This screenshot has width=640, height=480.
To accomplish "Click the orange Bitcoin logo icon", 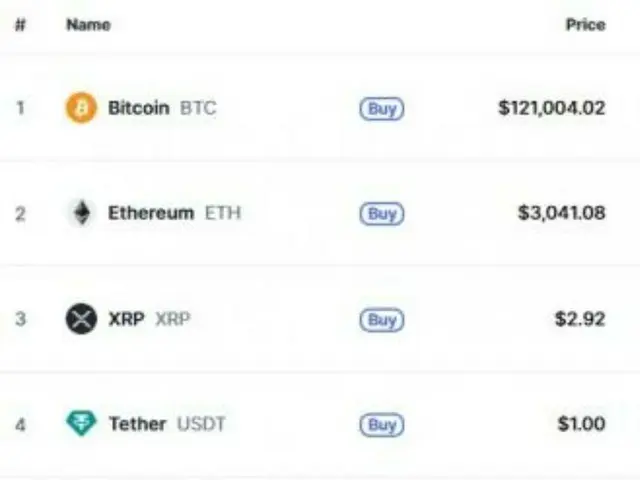I will (x=81, y=108).
